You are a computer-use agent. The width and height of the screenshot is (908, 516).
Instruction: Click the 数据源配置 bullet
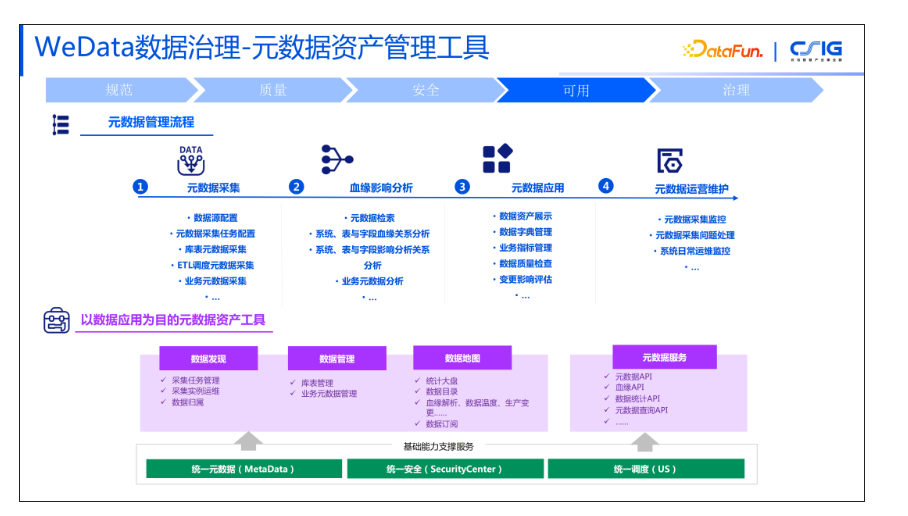pos(215,218)
